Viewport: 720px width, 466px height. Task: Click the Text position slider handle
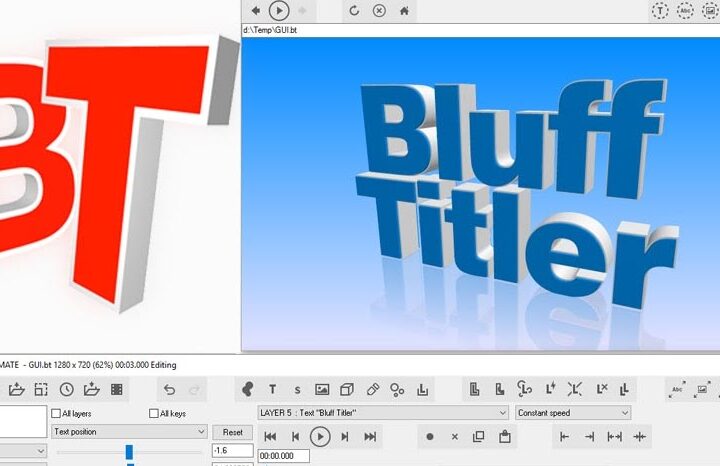click(x=129, y=452)
